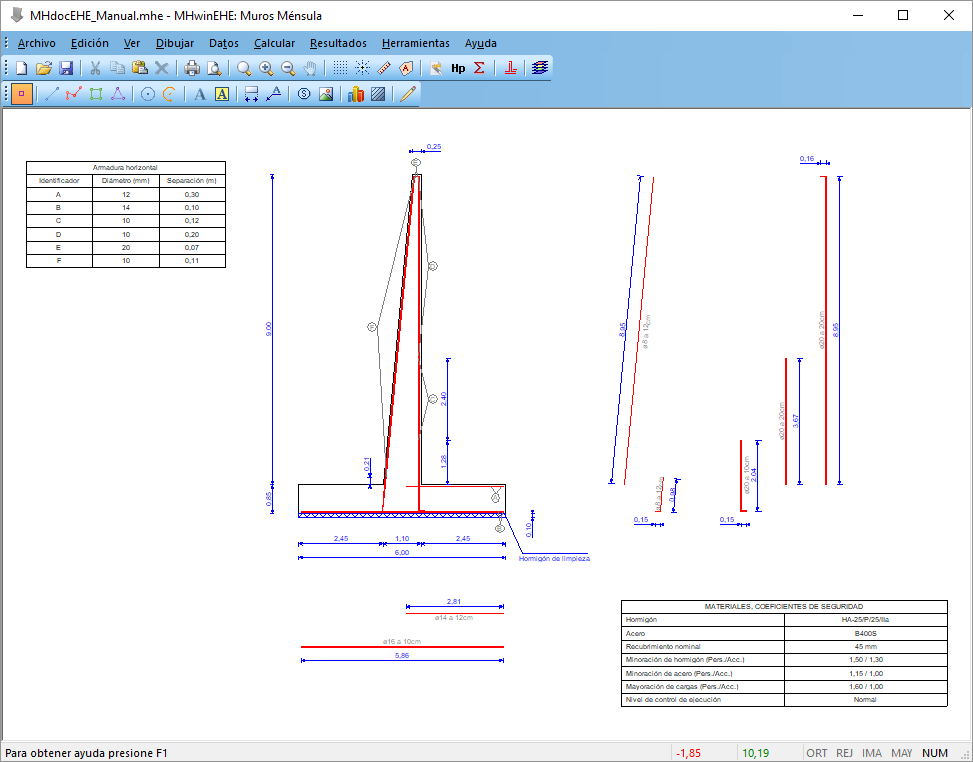Select the leader annotation arrow tool
The height and width of the screenshot is (762, 973).
click(274, 94)
